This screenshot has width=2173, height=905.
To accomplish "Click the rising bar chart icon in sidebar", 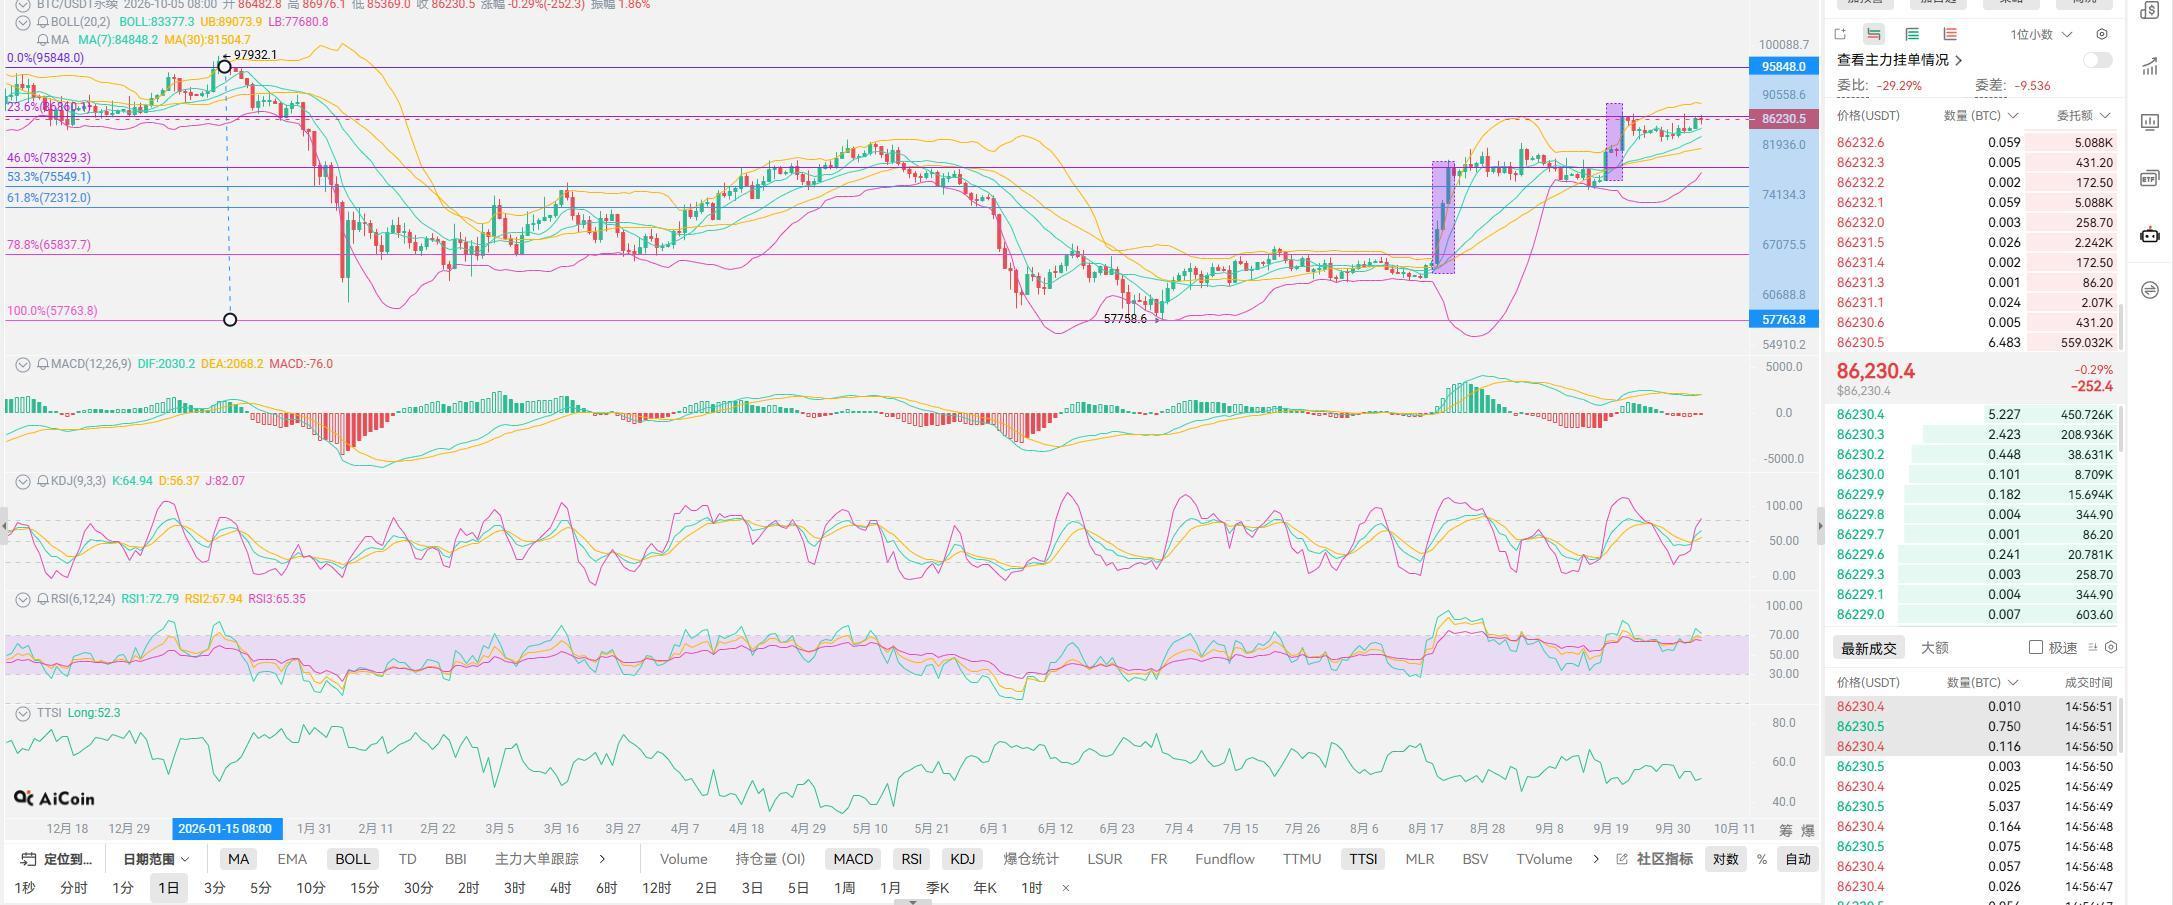I will tap(2149, 67).
